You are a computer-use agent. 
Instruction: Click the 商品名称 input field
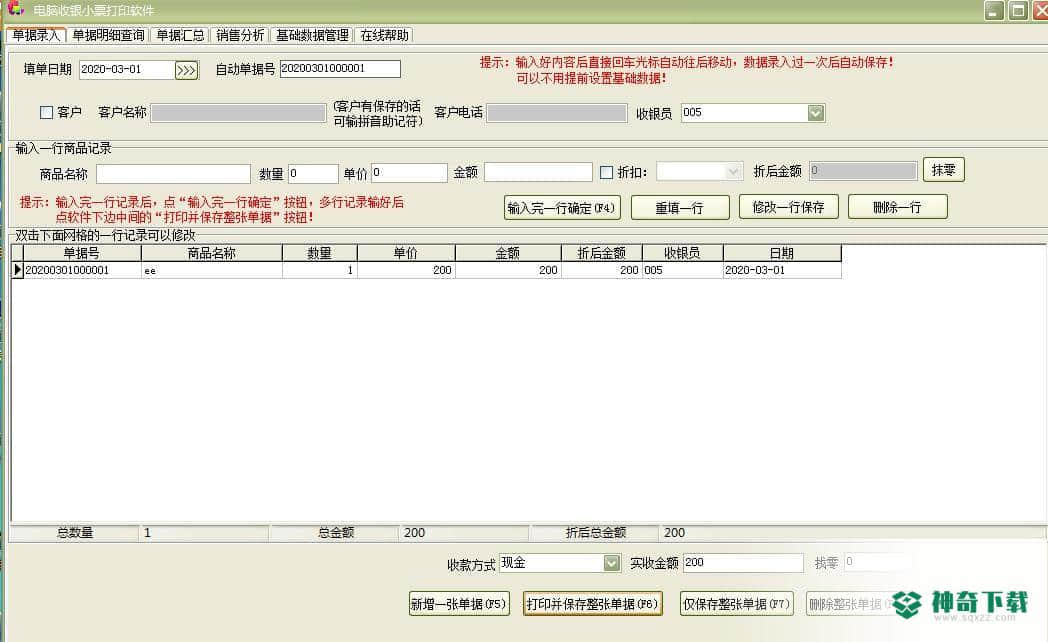tap(173, 174)
